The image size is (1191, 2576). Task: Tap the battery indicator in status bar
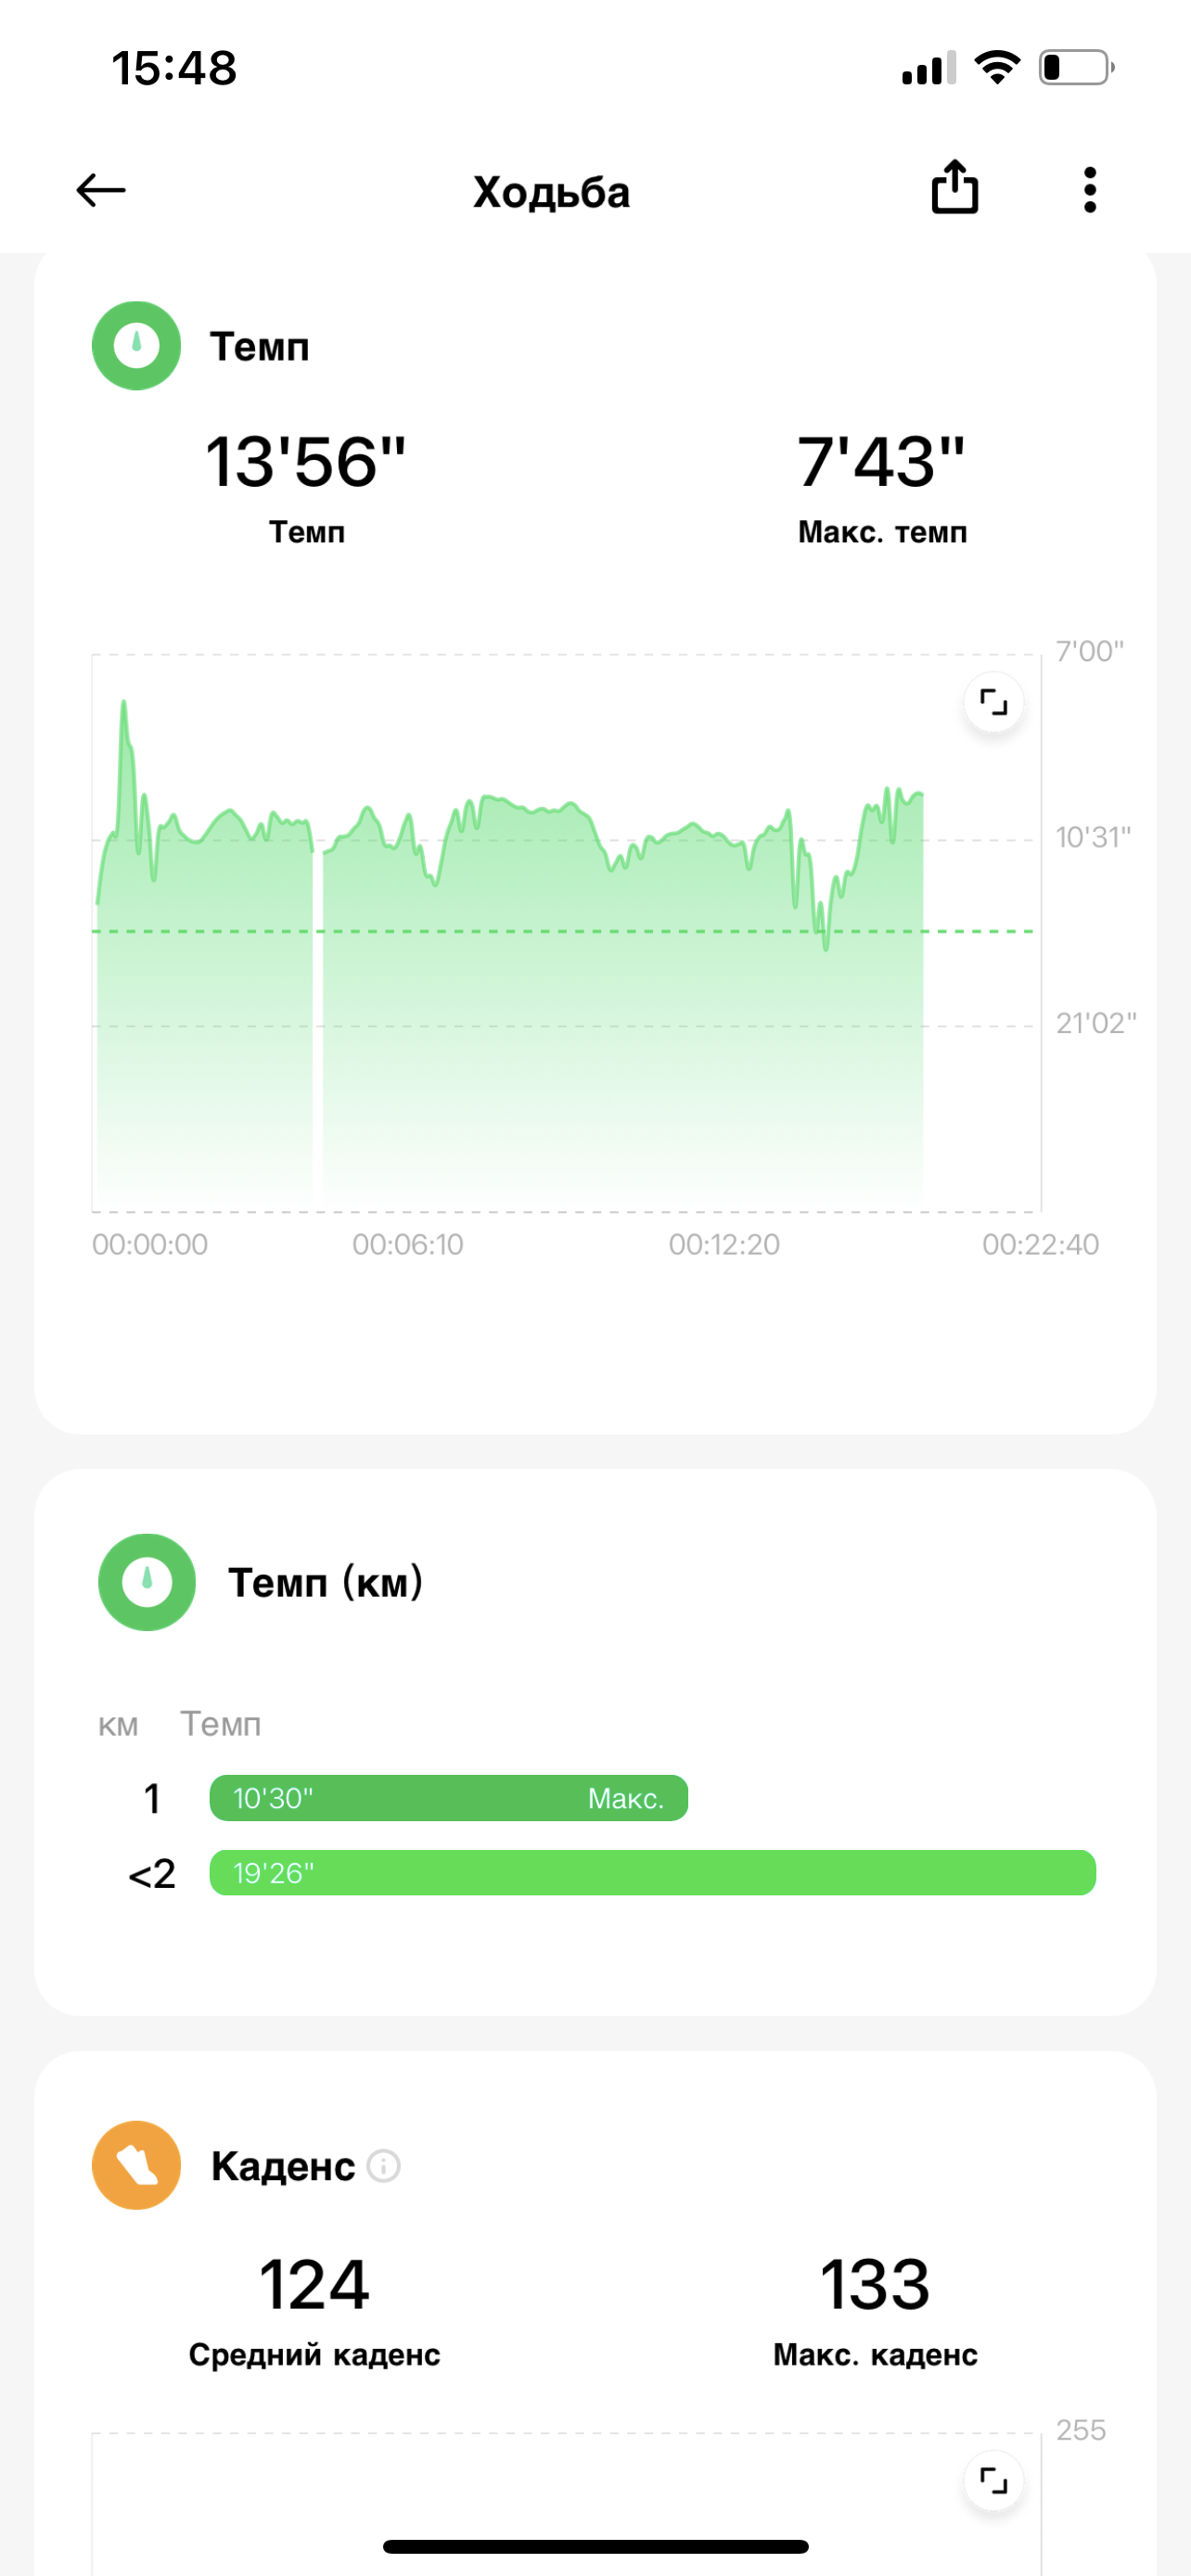(1075, 68)
